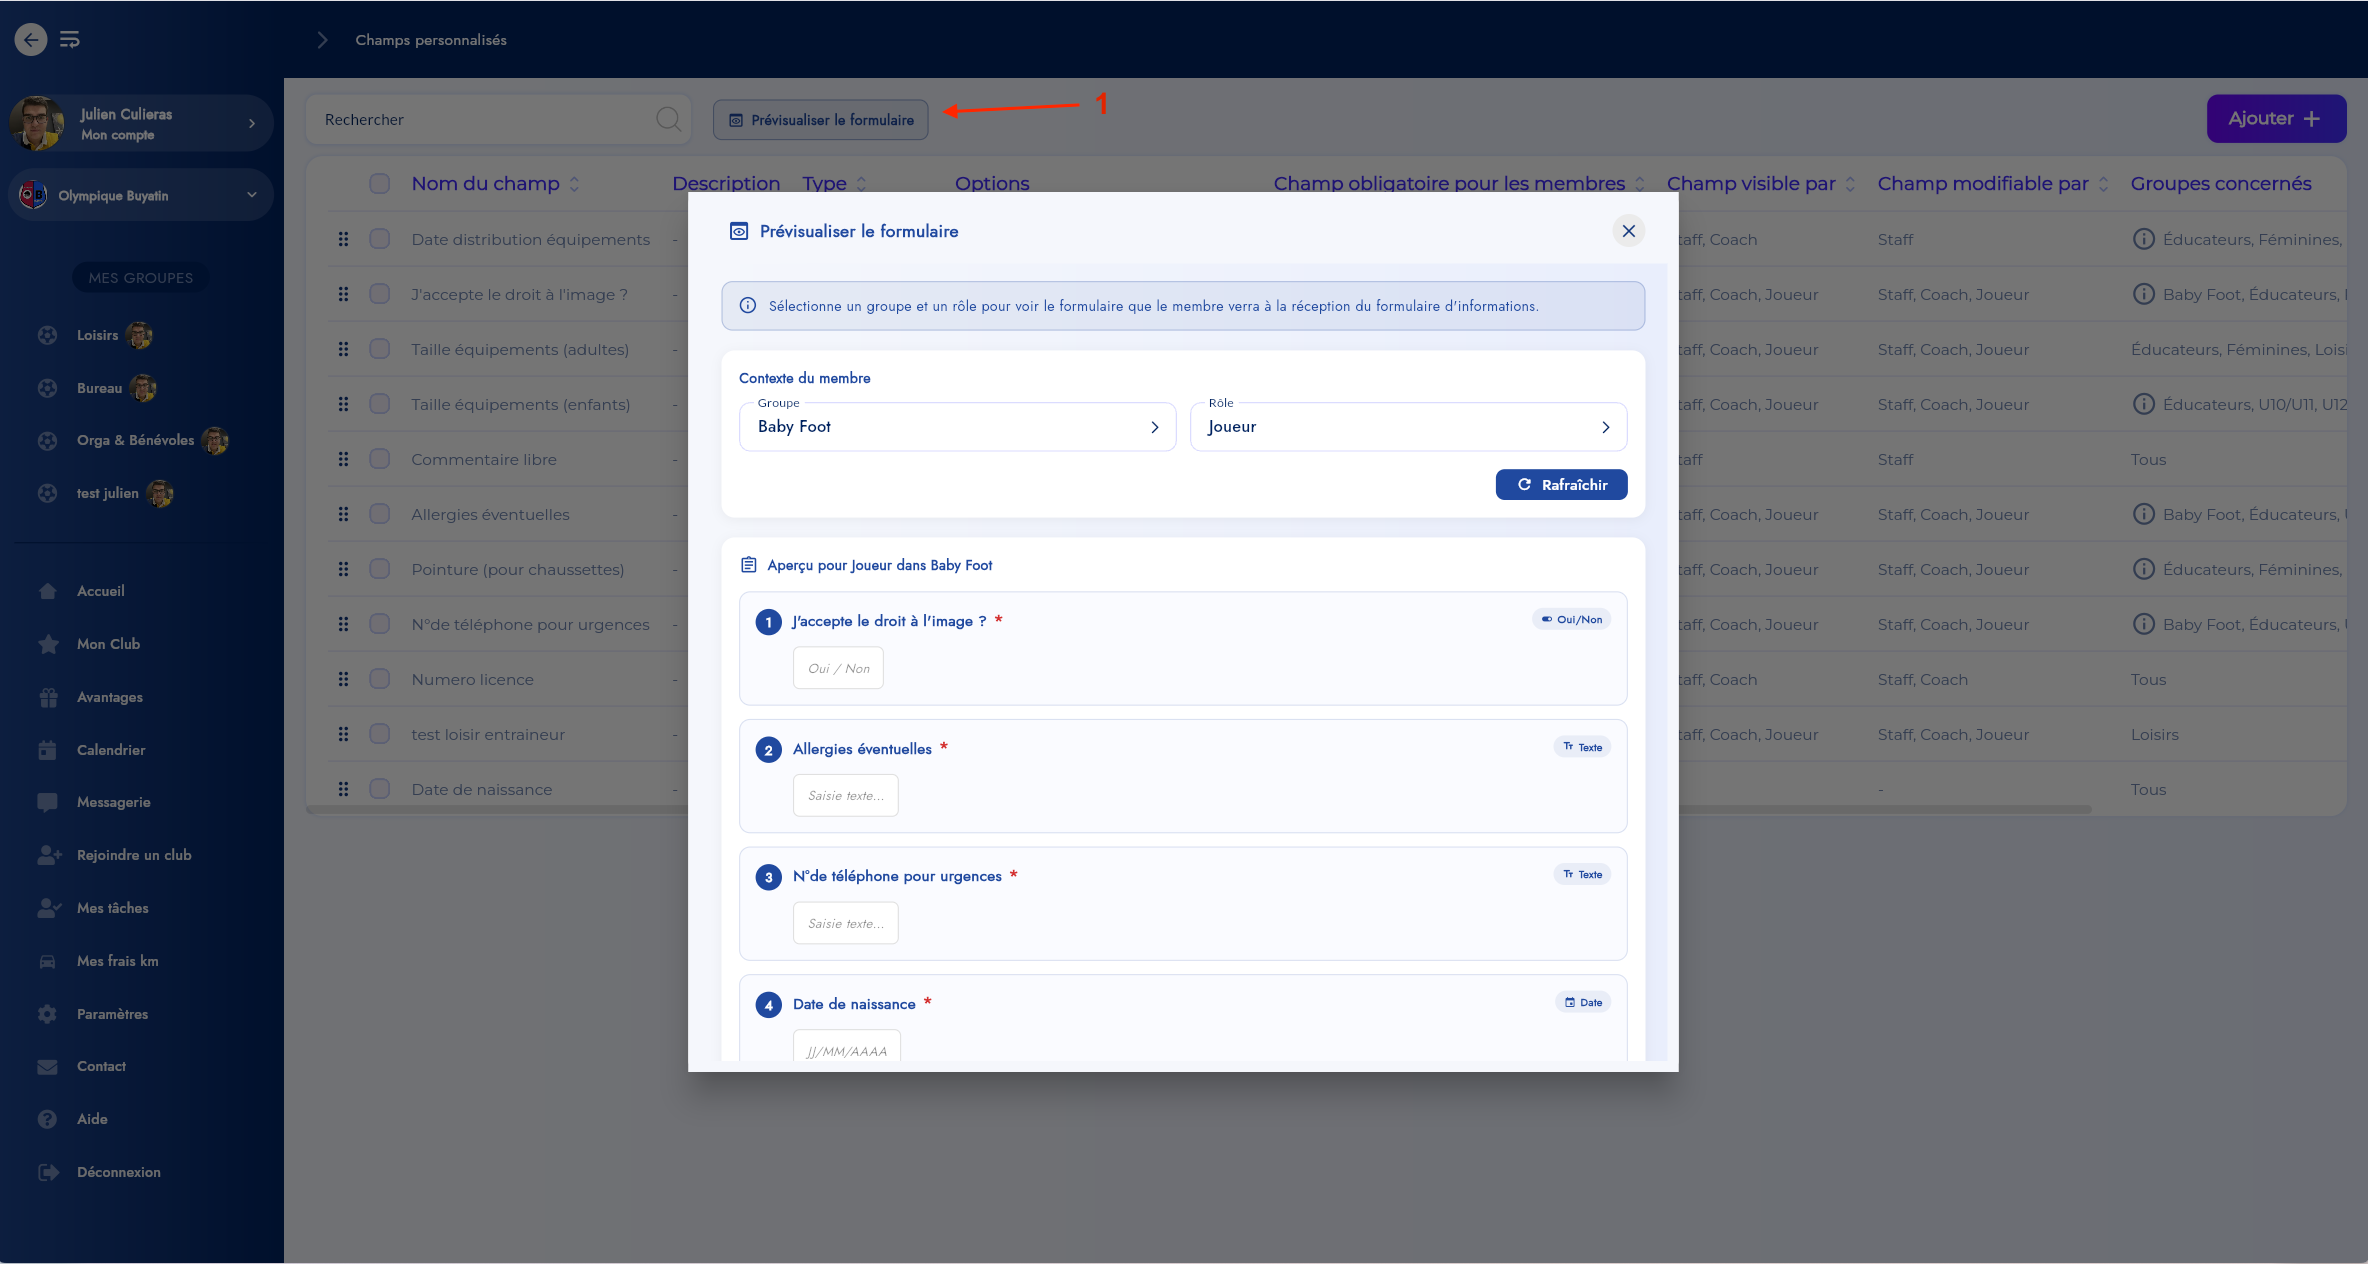
Task: Click the Paramètres gear icon
Action: point(47,1014)
